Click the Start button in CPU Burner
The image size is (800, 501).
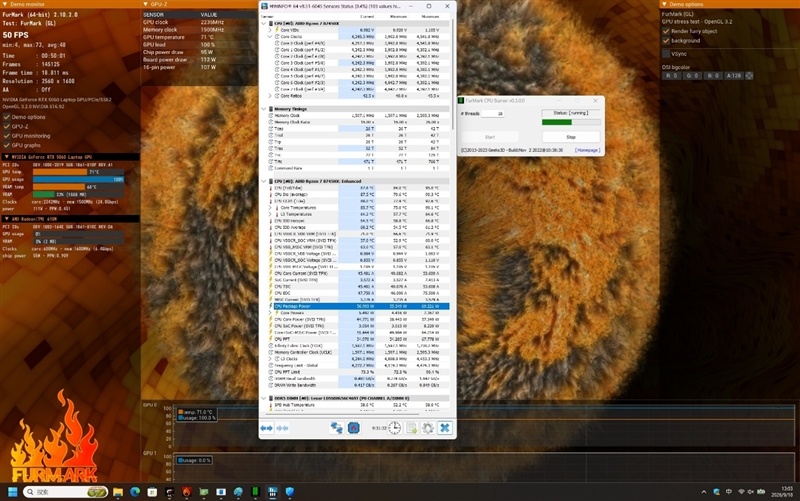[490, 137]
